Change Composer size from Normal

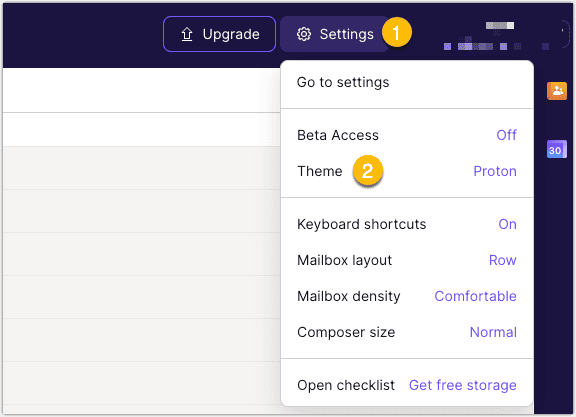[x=493, y=332]
